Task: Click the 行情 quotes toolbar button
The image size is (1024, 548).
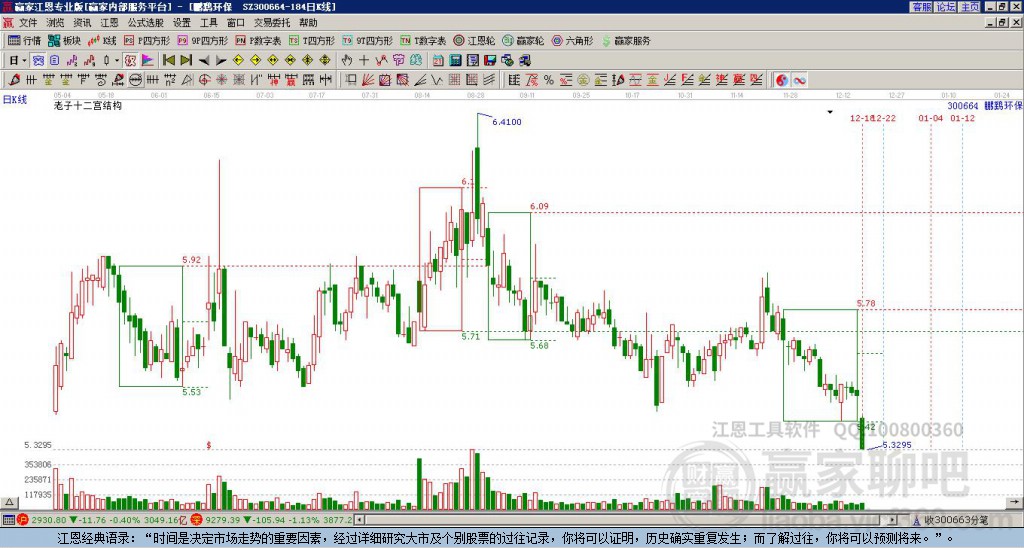Action: click(24, 40)
